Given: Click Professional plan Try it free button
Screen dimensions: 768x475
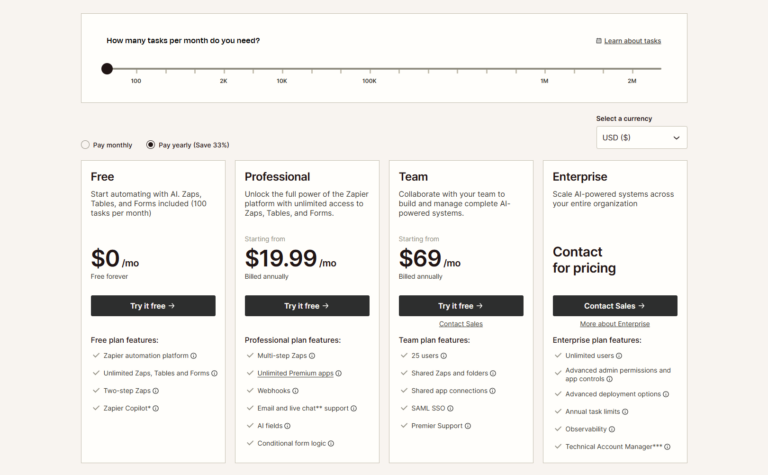Looking at the screenshot, I should tap(307, 306).
